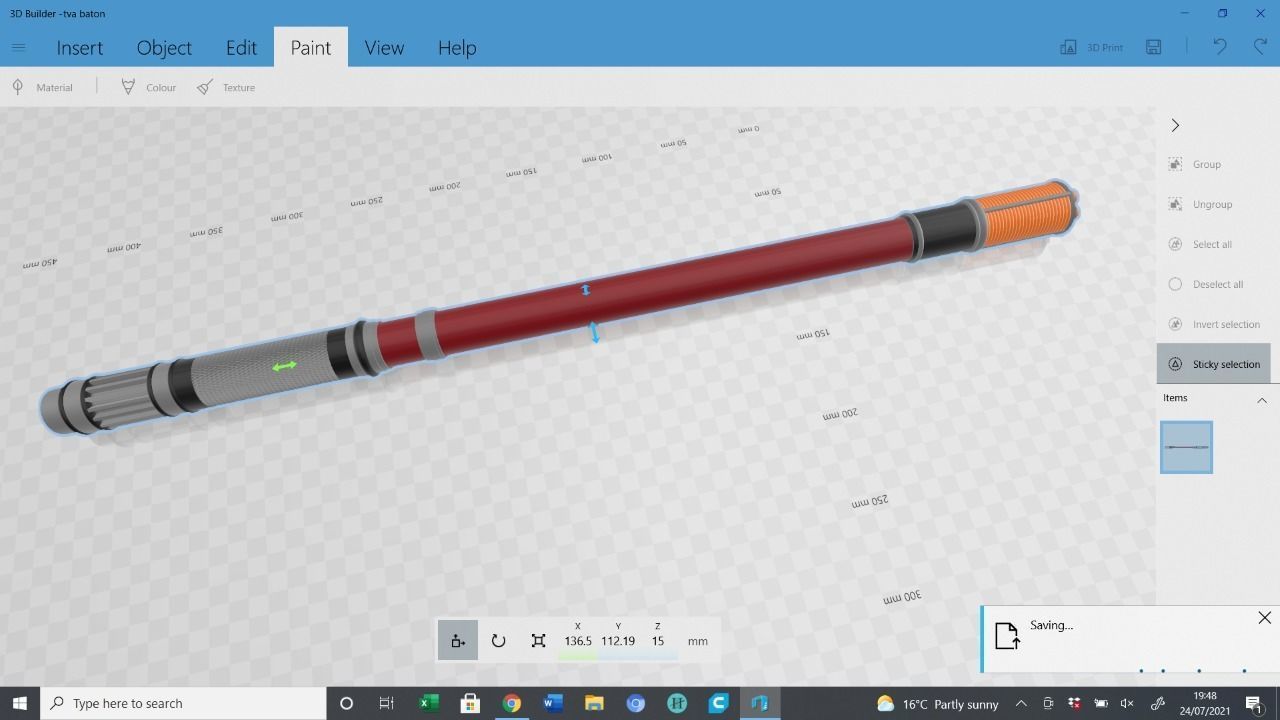This screenshot has height=720, width=1280.
Task: Choose the Colour paint tool
Action: coord(148,87)
